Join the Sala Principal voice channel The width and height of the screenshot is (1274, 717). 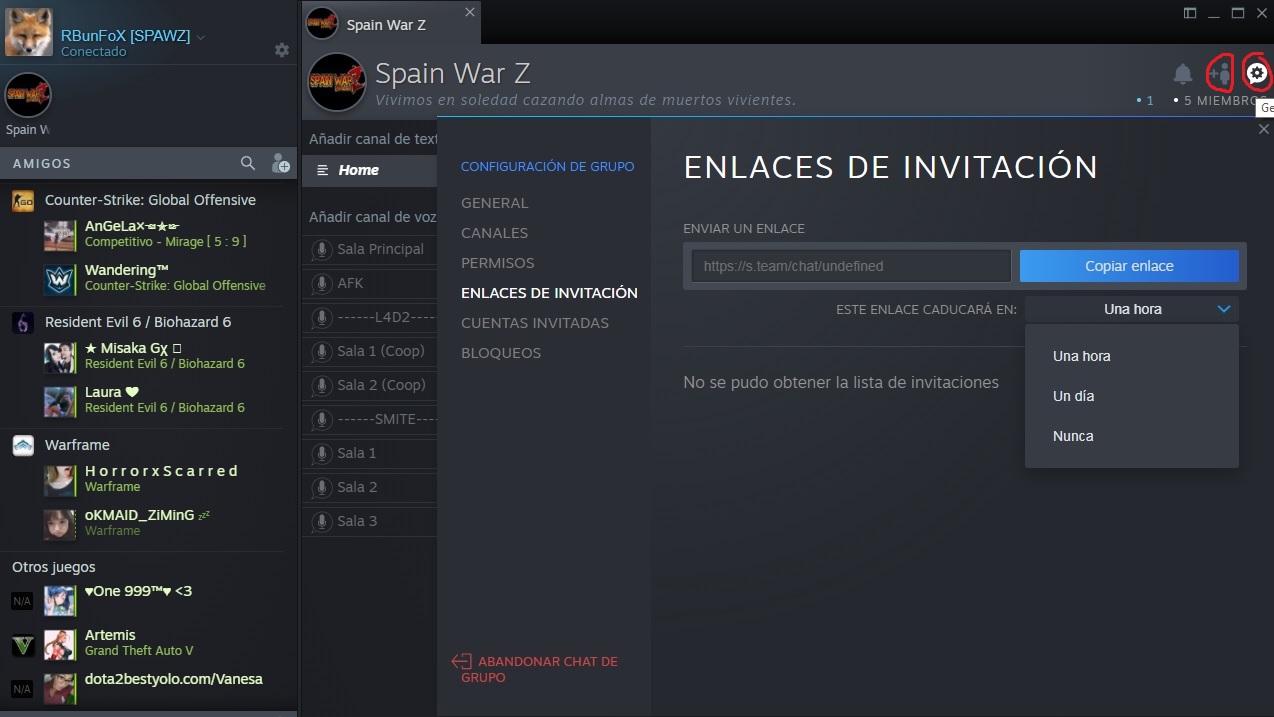coord(369,249)
